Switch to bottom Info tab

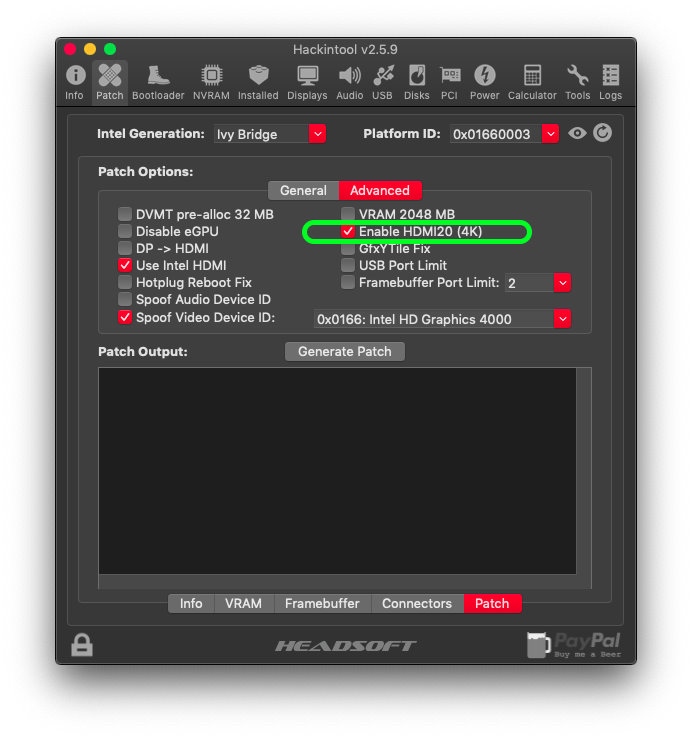[191, 603]
